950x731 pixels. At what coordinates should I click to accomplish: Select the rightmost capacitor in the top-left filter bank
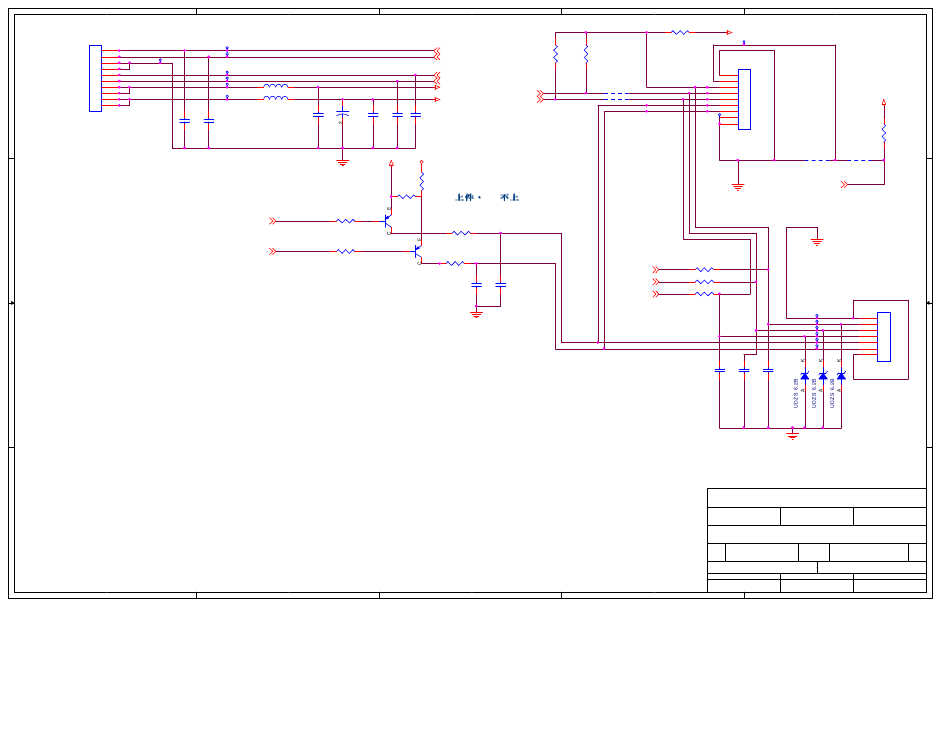[x=416, y=114]
